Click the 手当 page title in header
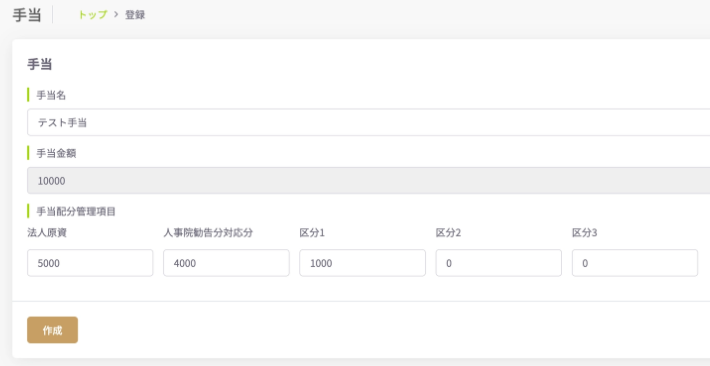The width and height of the screenshot is (710, 366). click(27, 15)
